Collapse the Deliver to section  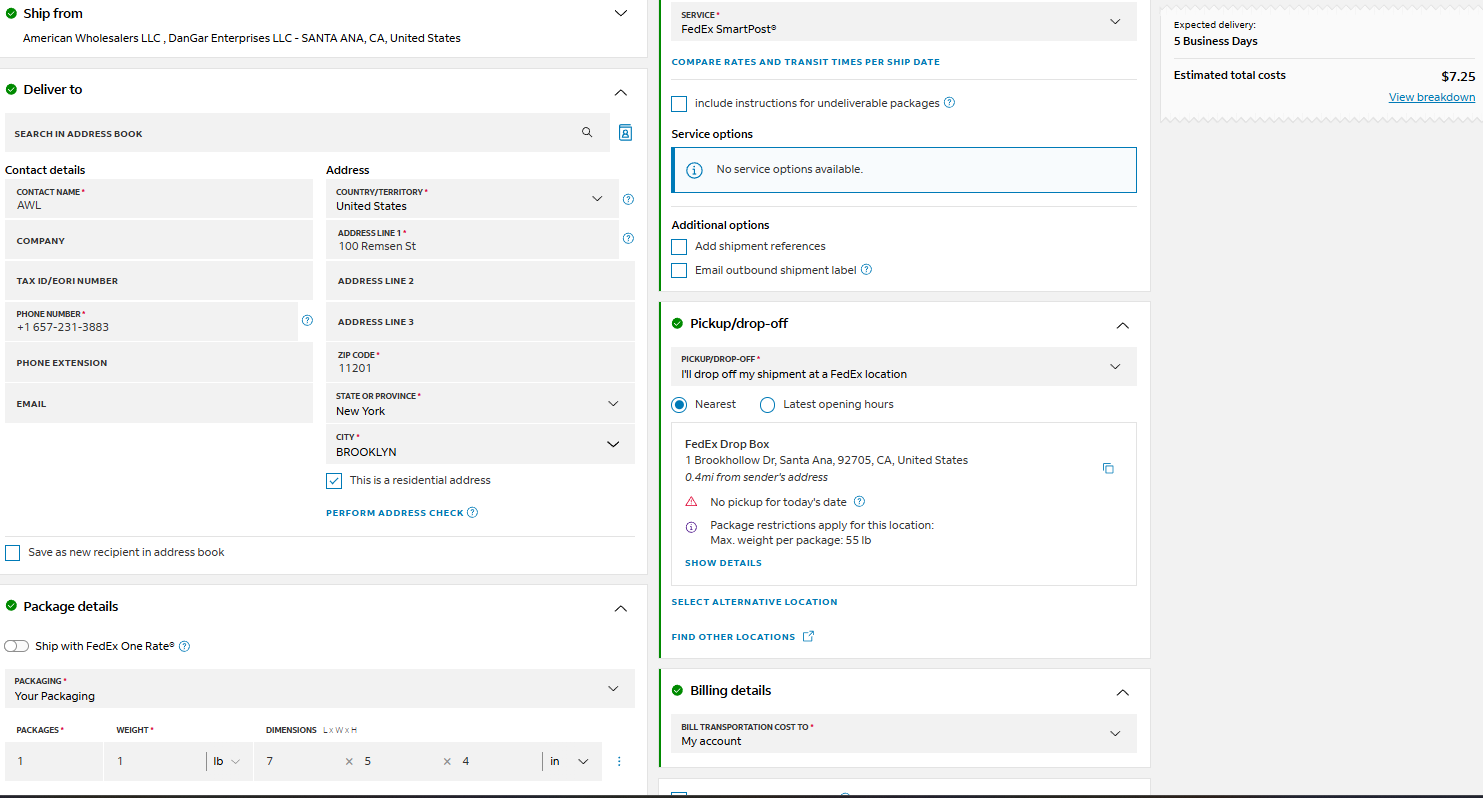[621, 92]
